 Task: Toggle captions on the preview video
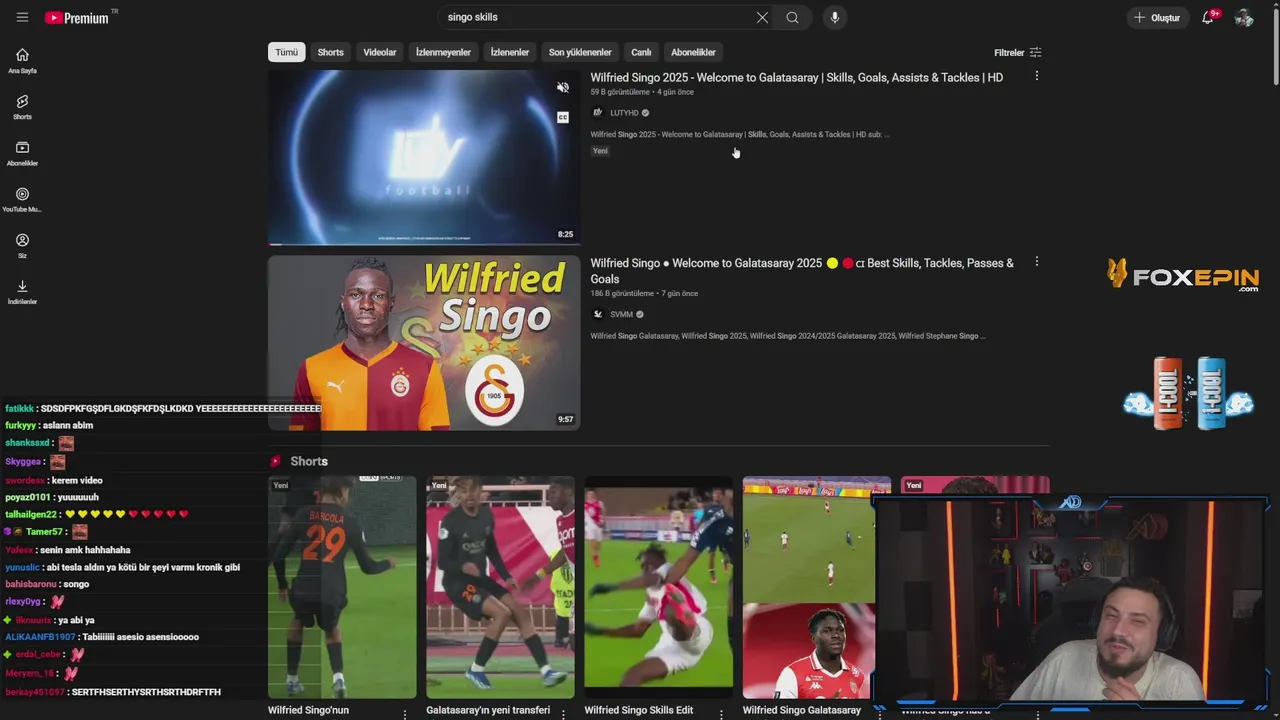(563, 117)
